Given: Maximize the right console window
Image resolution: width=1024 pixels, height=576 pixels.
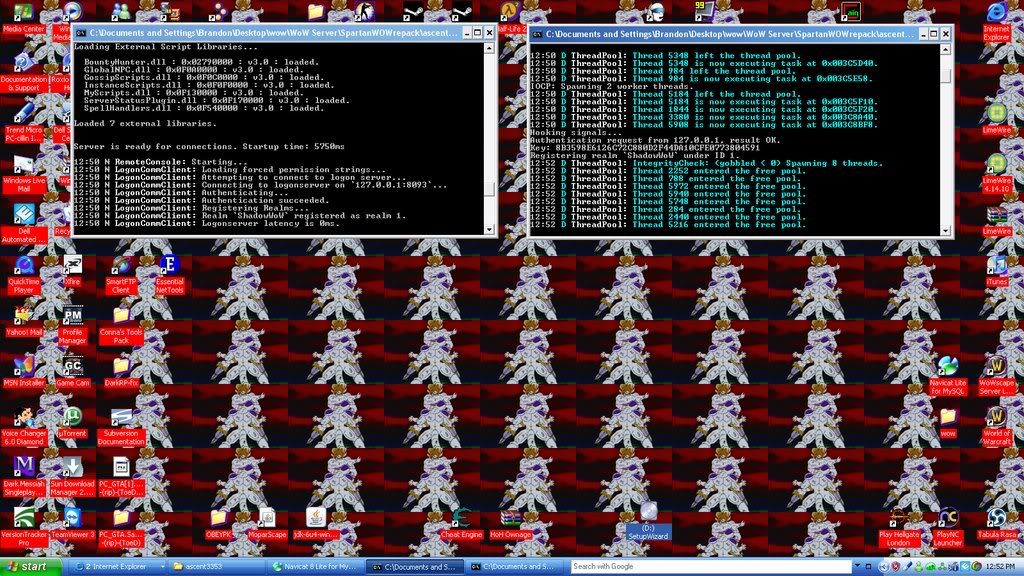Looking at the screenshot, I should point(934,34).
